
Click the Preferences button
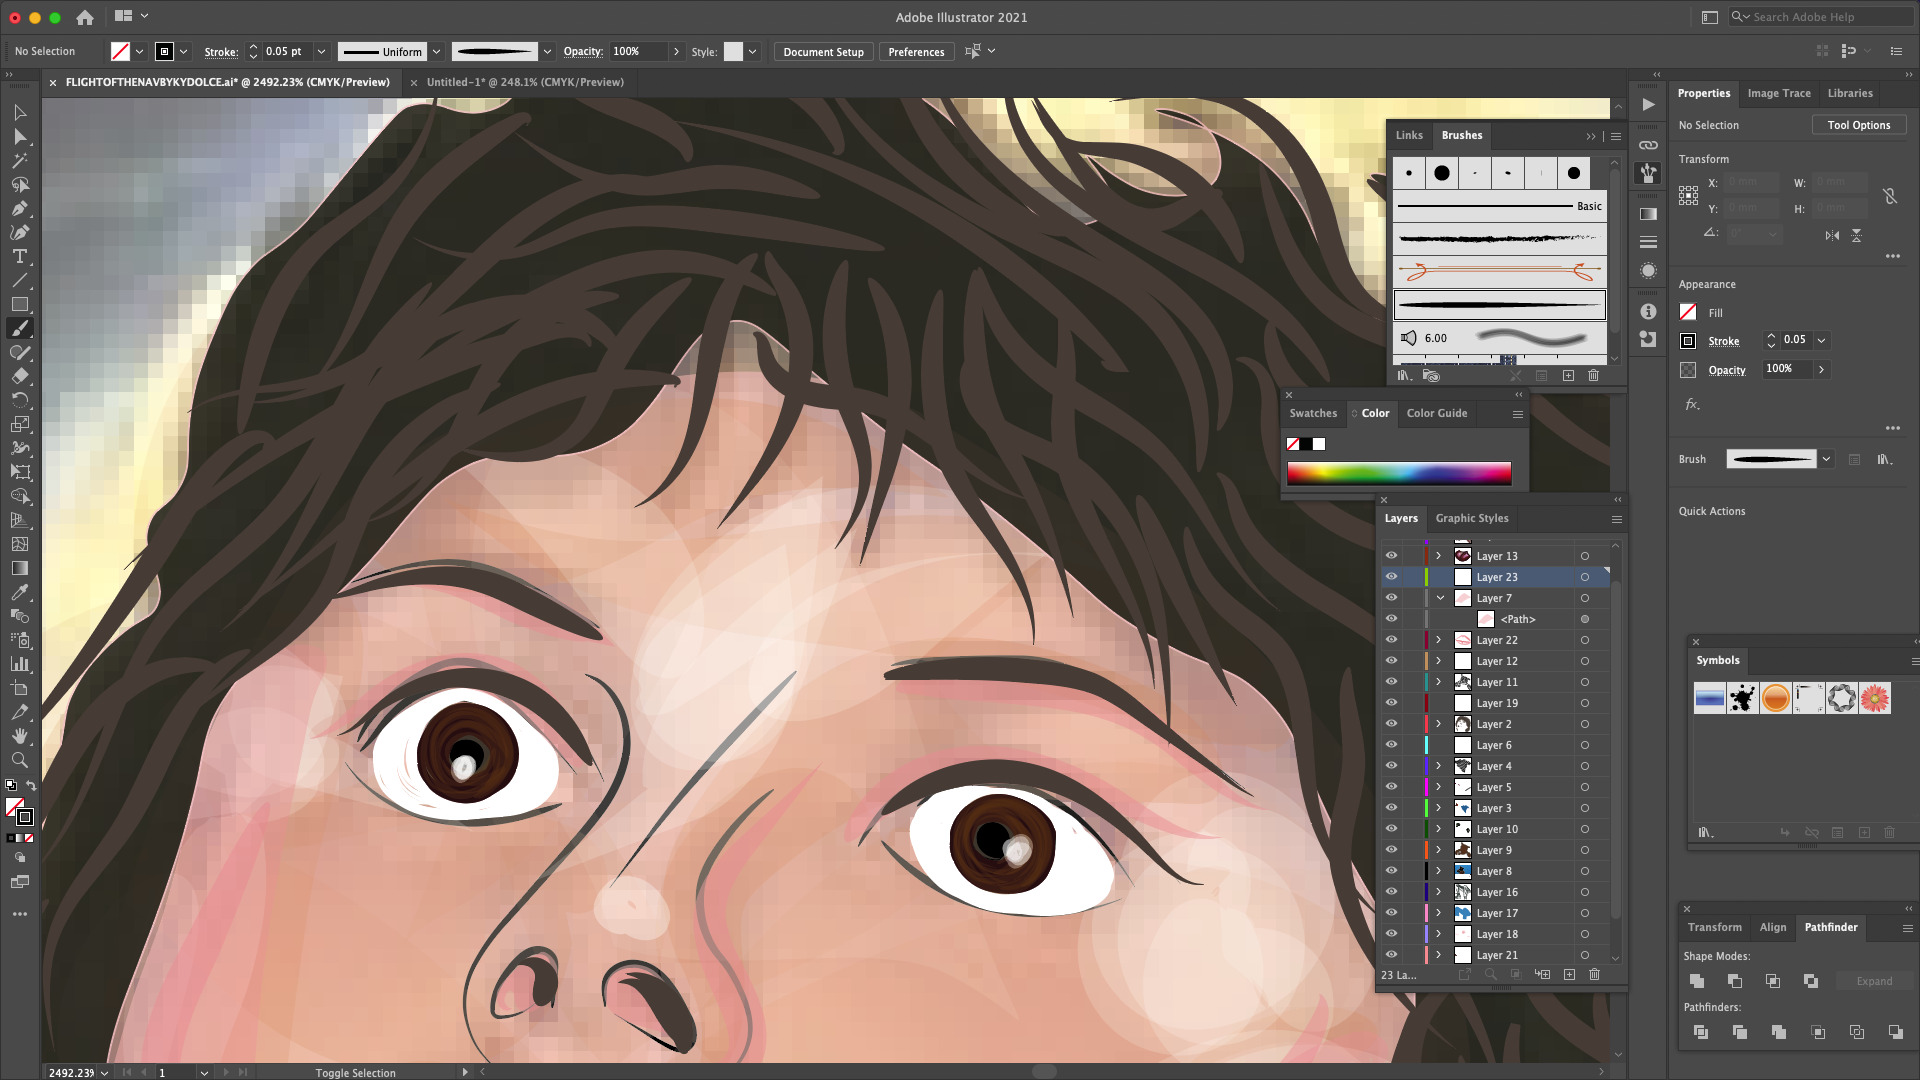pos(916,52)
